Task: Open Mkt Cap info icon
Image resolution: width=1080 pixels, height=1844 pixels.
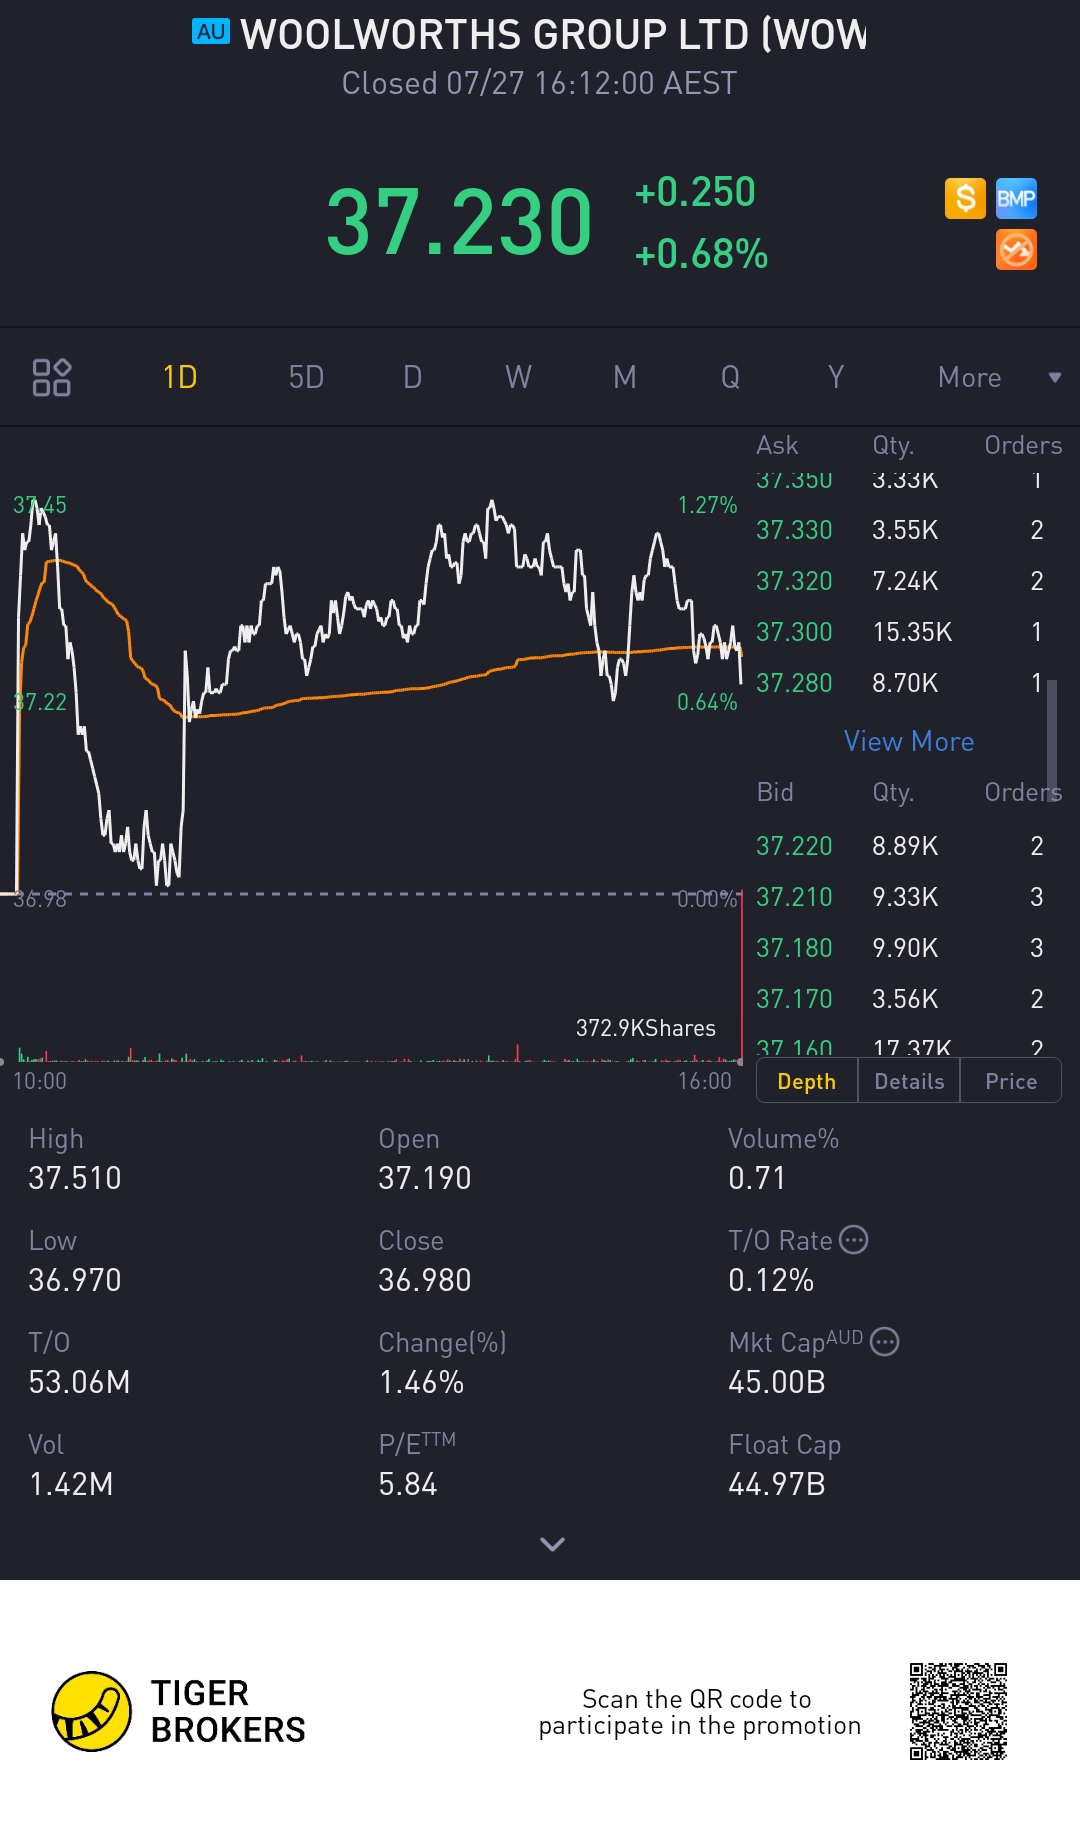Action: coord(885,1341)
